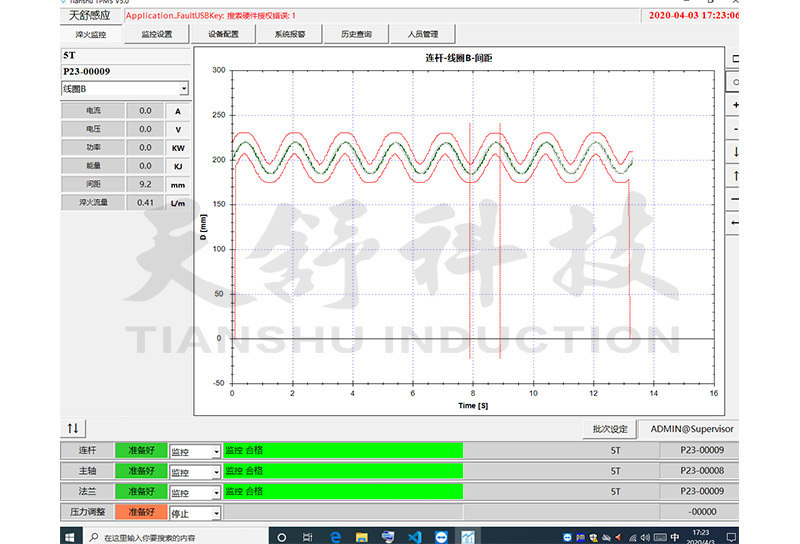Open the 人员管理 tab
The width and height of the screenshot is (800, 544).
[x=423, y=34]
